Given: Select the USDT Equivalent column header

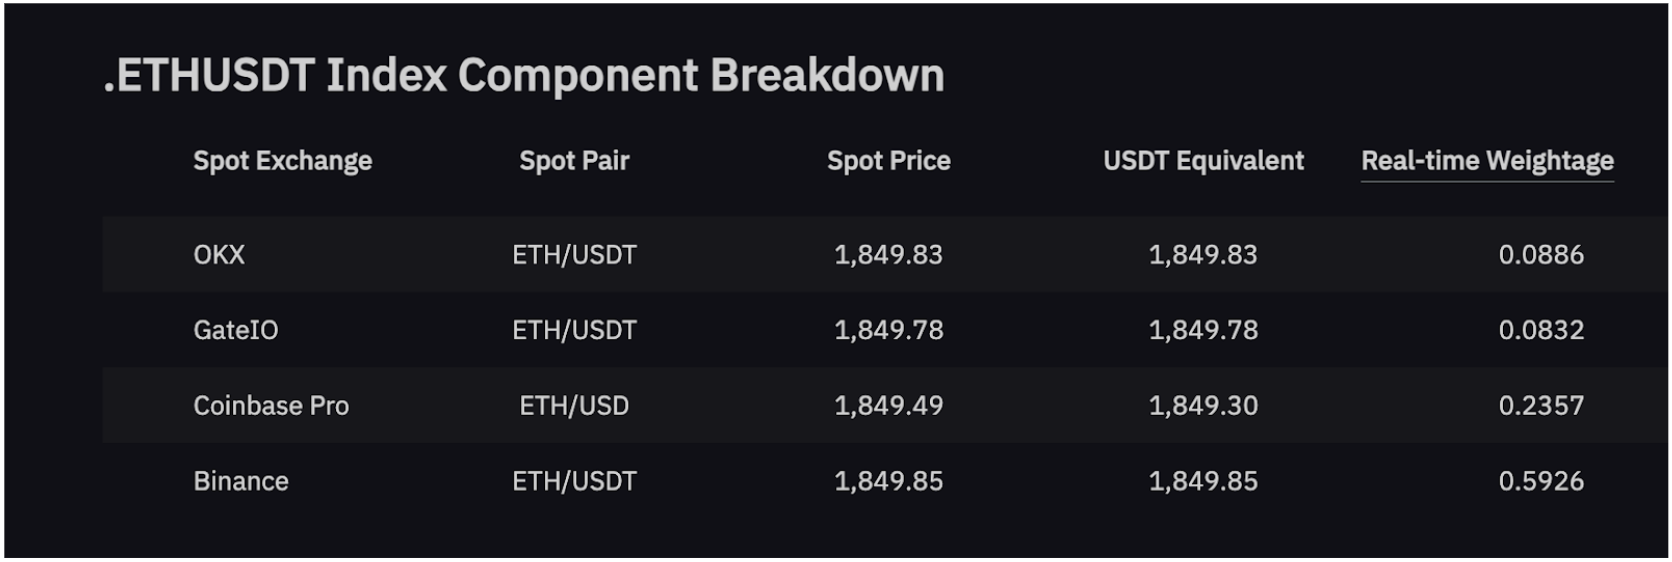Looking at the screenshot, I should 1203,161.
